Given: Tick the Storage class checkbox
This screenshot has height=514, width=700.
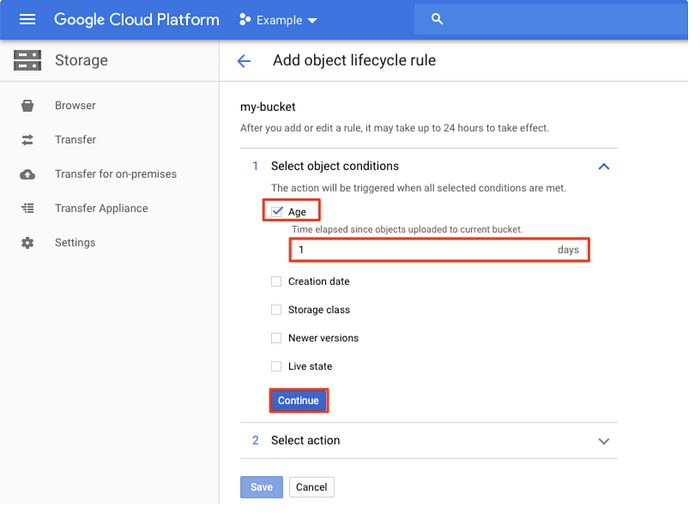Looking at the screenshot, I should click(277, 310).
